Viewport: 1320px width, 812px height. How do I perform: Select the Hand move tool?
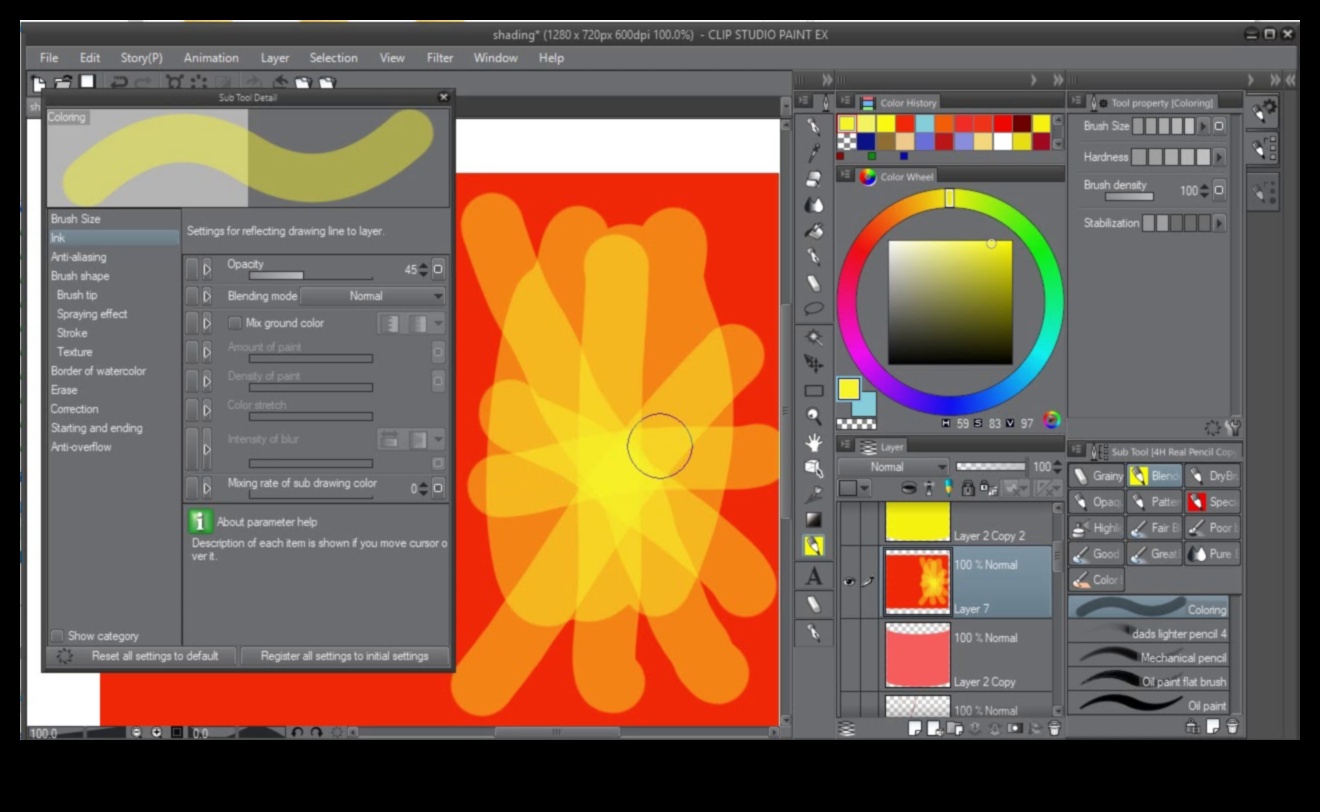pyautogui.click(x=813, y=442)
